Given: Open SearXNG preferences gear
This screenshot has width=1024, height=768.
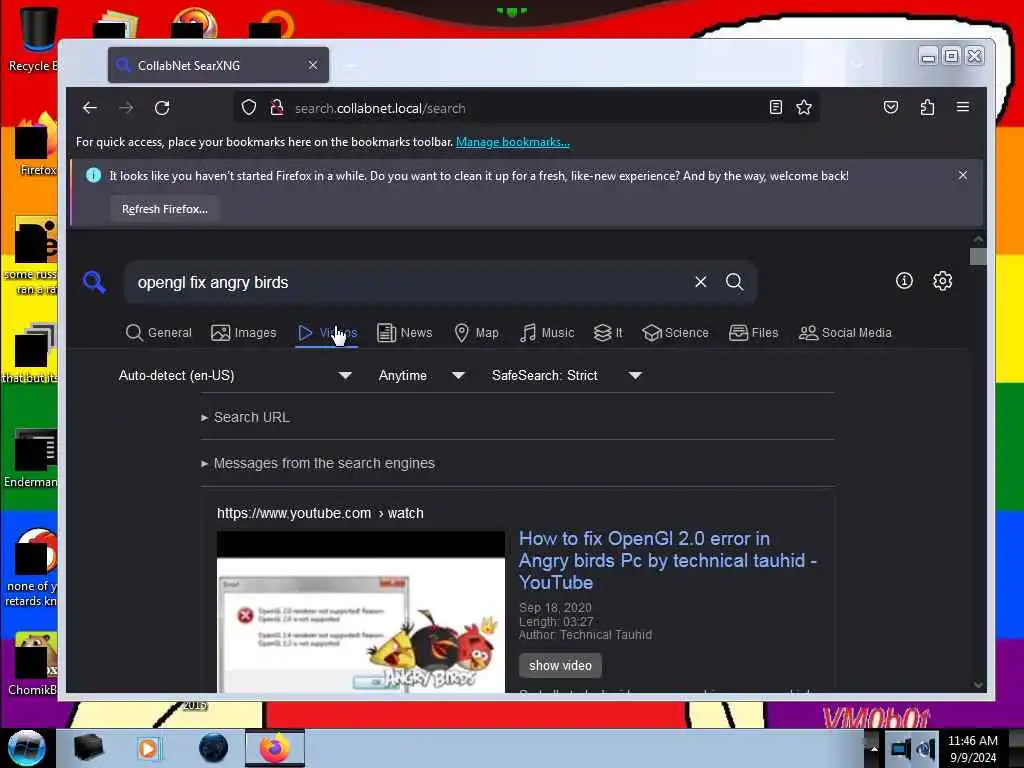Looking at the screenshot, I should (x=942, y=281).
